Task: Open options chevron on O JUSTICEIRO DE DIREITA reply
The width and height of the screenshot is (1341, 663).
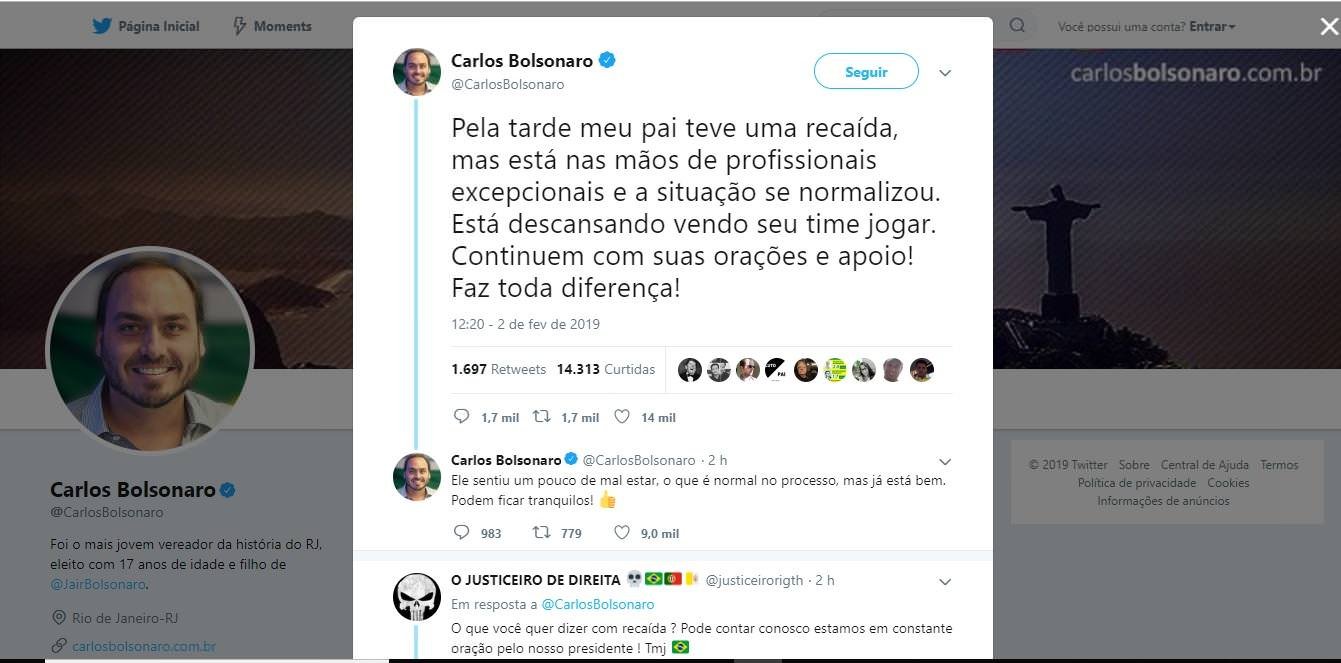Action: pos(945,582)
